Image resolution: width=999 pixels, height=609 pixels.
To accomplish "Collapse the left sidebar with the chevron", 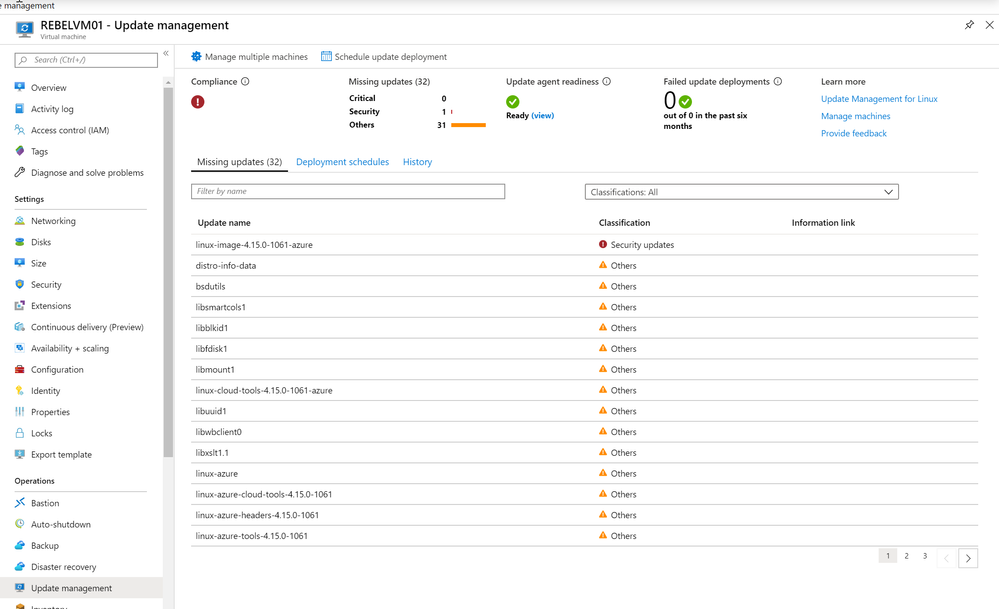I will [166, 54].
